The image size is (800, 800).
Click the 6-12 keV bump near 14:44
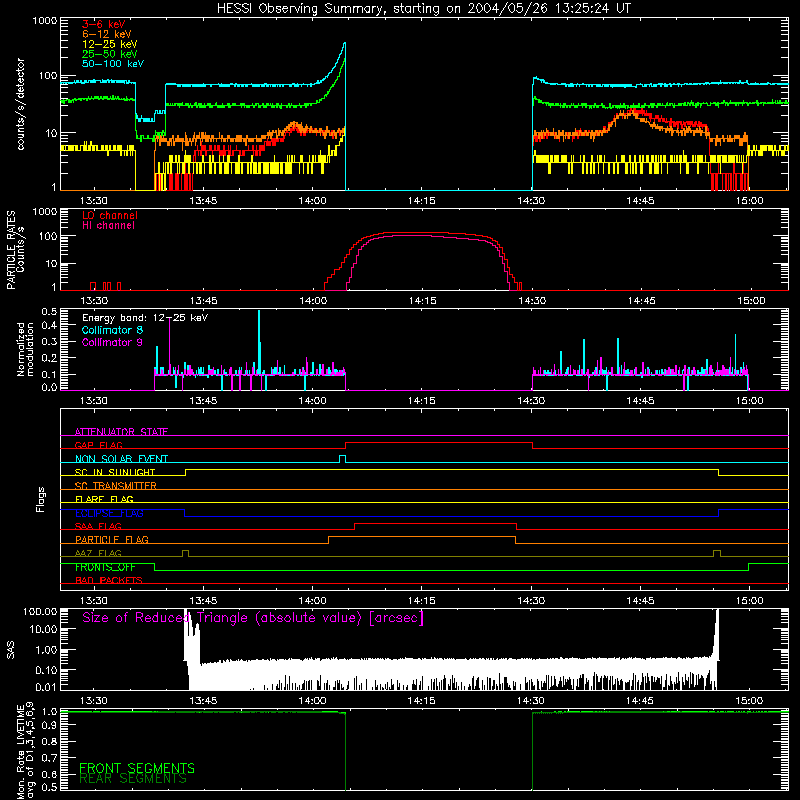[632, 115]
